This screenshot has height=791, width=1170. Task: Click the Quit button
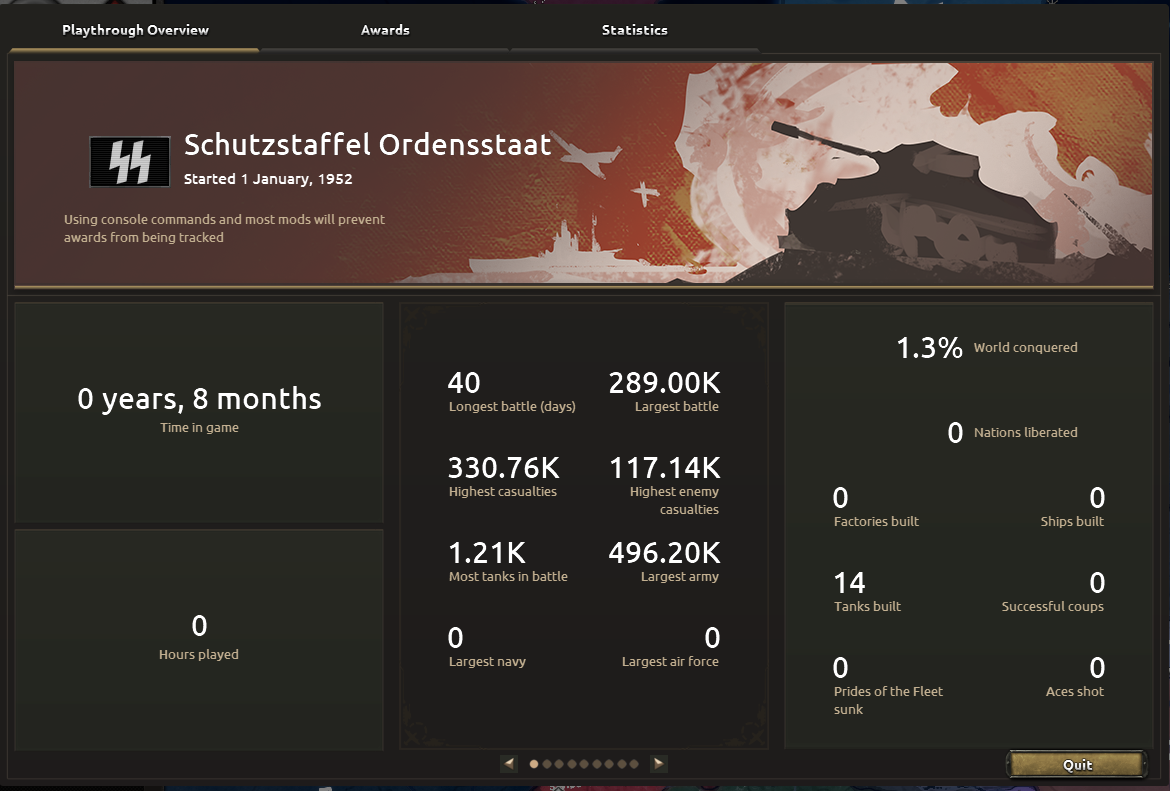point(1077,764)
